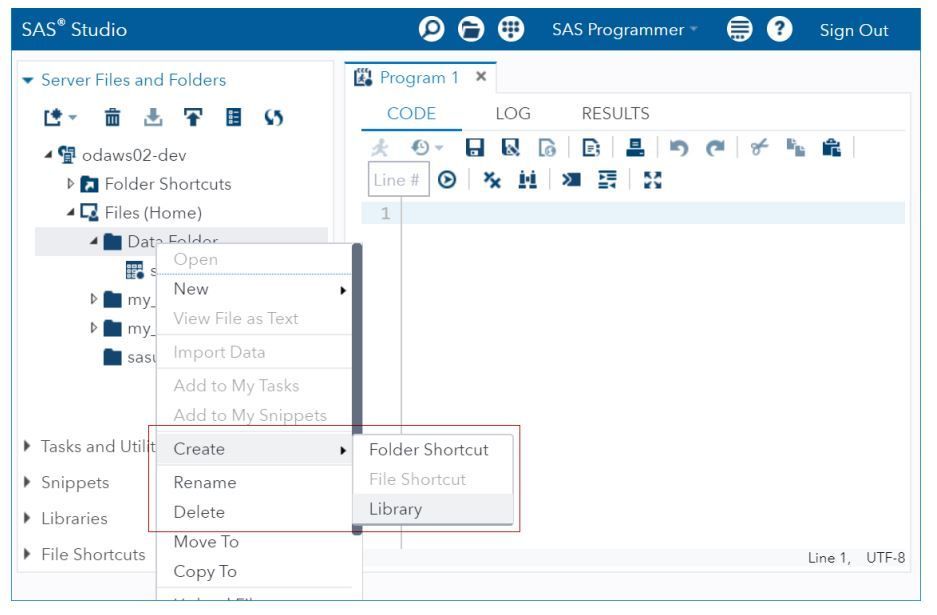Click the Upload icon in files toolbar
Image resolution: width=937 pixels, height=615 pixels.
point(193,117)
